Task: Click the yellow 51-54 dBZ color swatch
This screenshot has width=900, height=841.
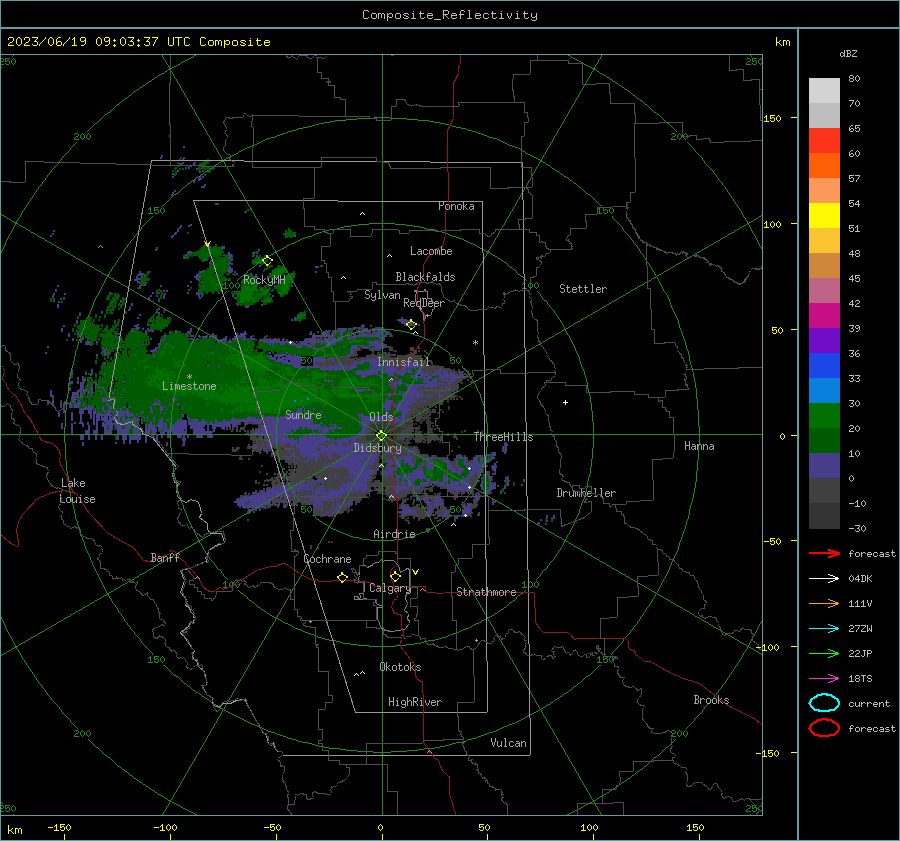Action: pos(824,216)
